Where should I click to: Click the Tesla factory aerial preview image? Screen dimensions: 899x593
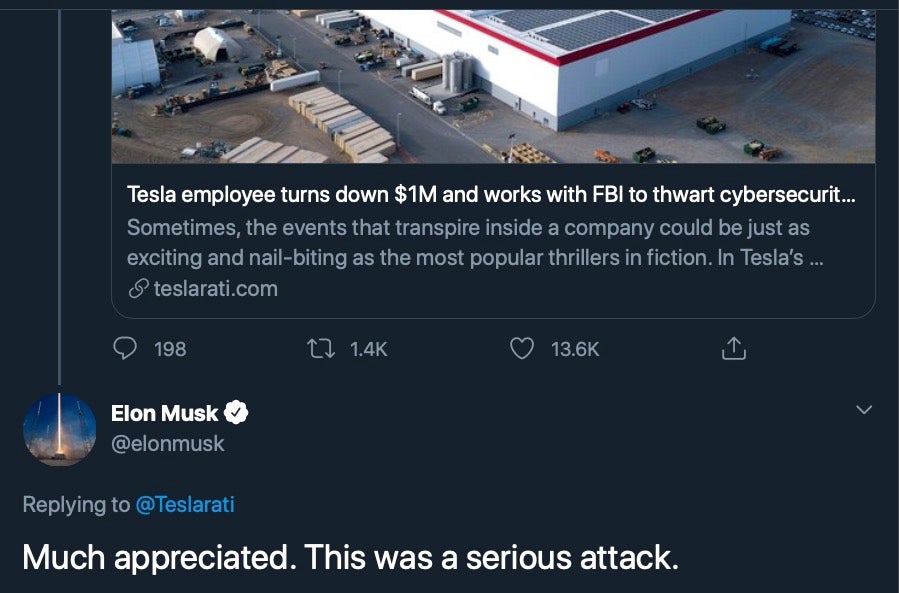[492, 85]
